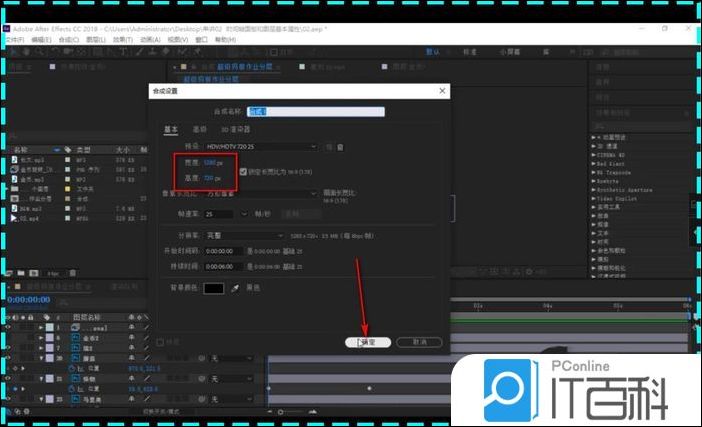Click label color swatch of layer 1
702x427 pixels.
coord(50,328)
